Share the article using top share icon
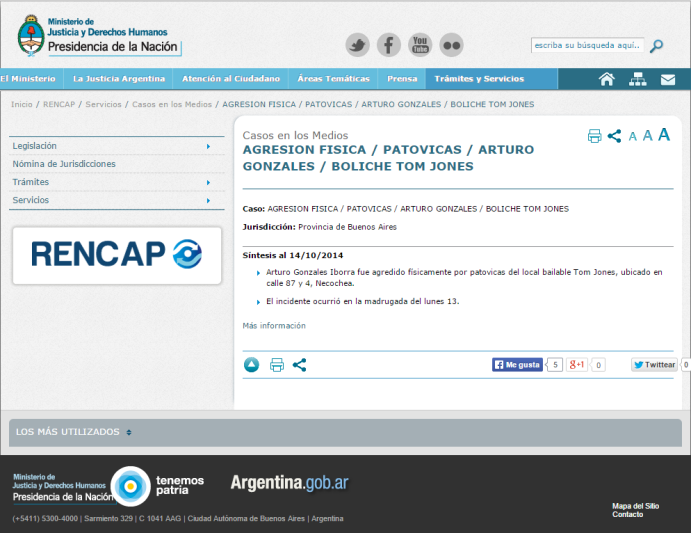The image size is (691, 533). (614, 136)
